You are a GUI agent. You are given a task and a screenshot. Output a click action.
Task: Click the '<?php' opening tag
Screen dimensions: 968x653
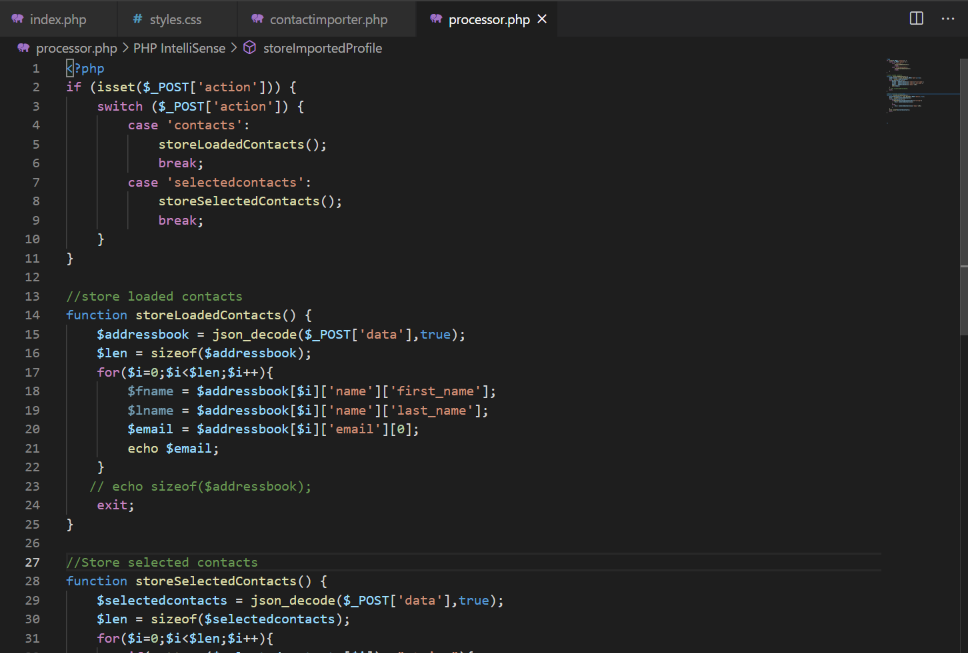coord(85,69)
